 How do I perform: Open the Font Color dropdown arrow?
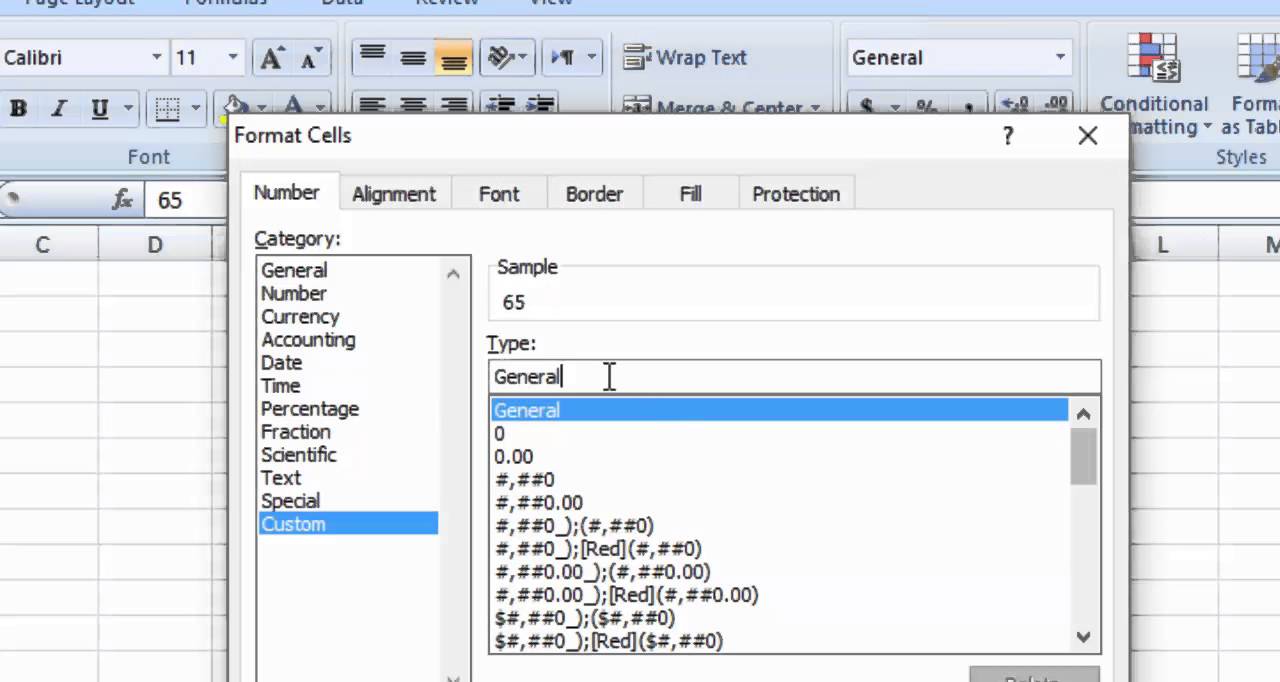pyautogui.click(x=320, y=106)
